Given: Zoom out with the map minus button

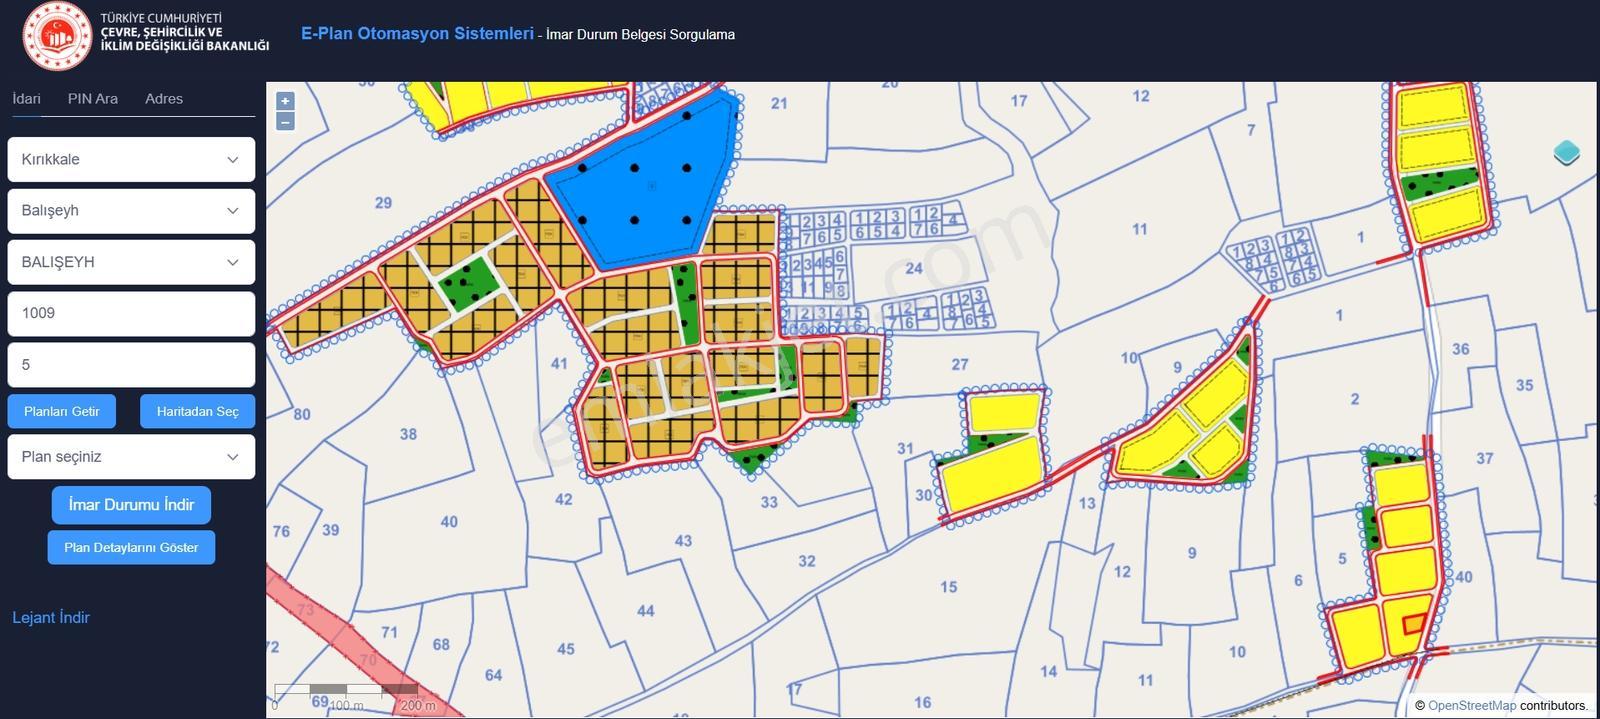Looking at the screenshot, I should (x=285, y=122).
